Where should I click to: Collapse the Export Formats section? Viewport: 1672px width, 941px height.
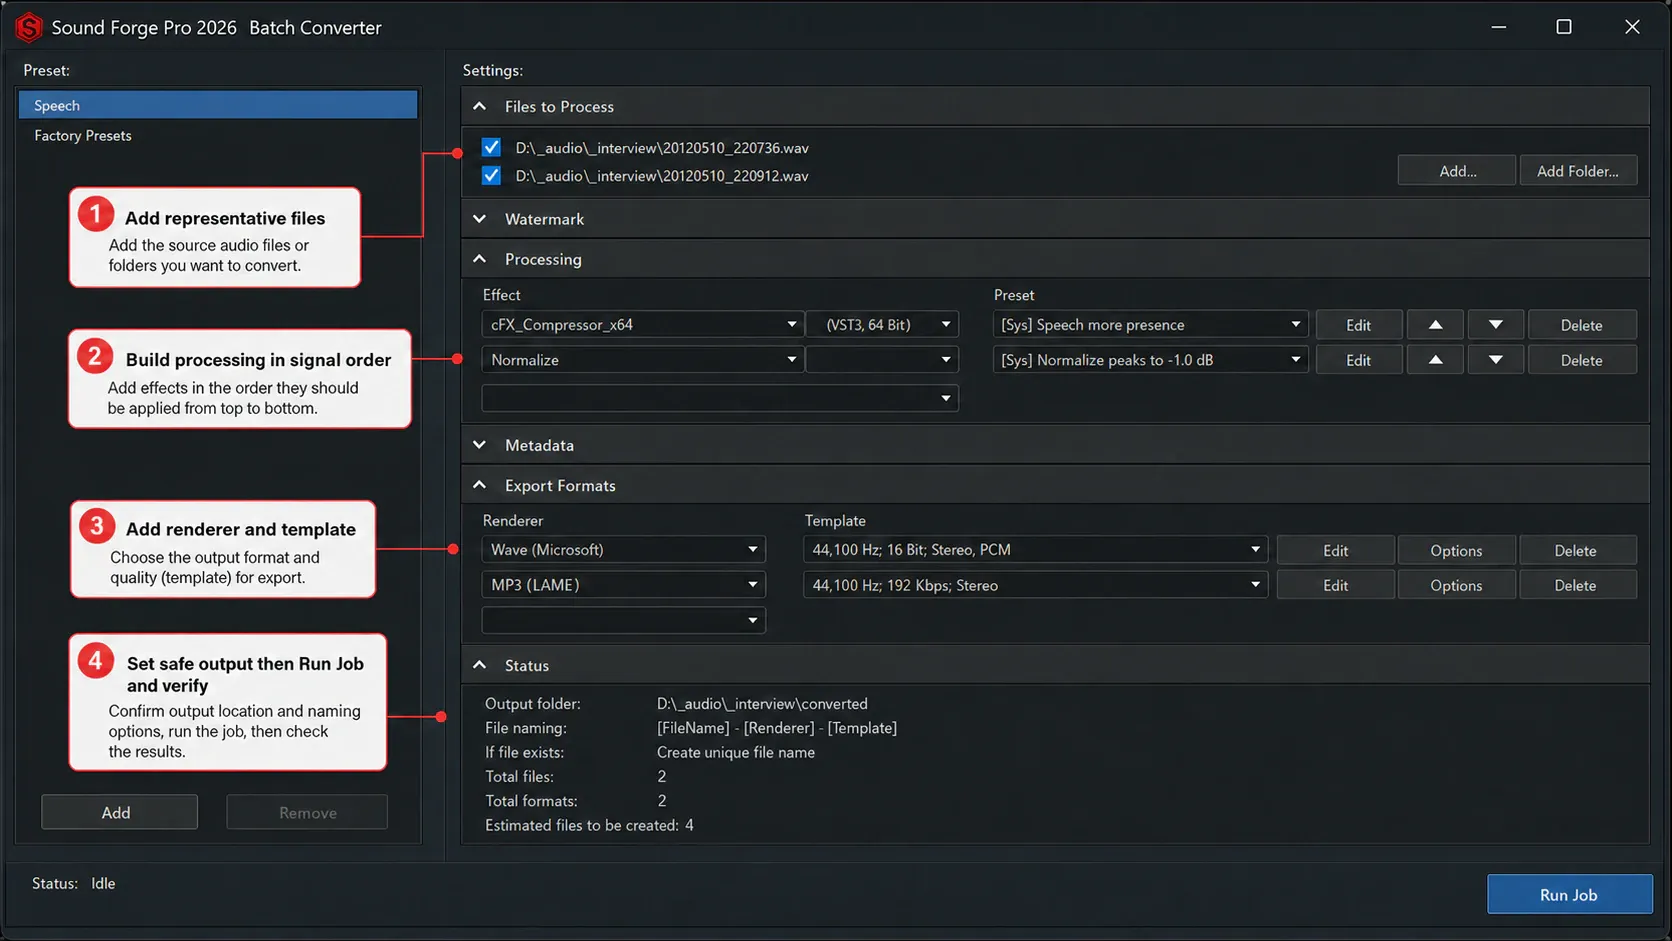[x=480, y=485]
